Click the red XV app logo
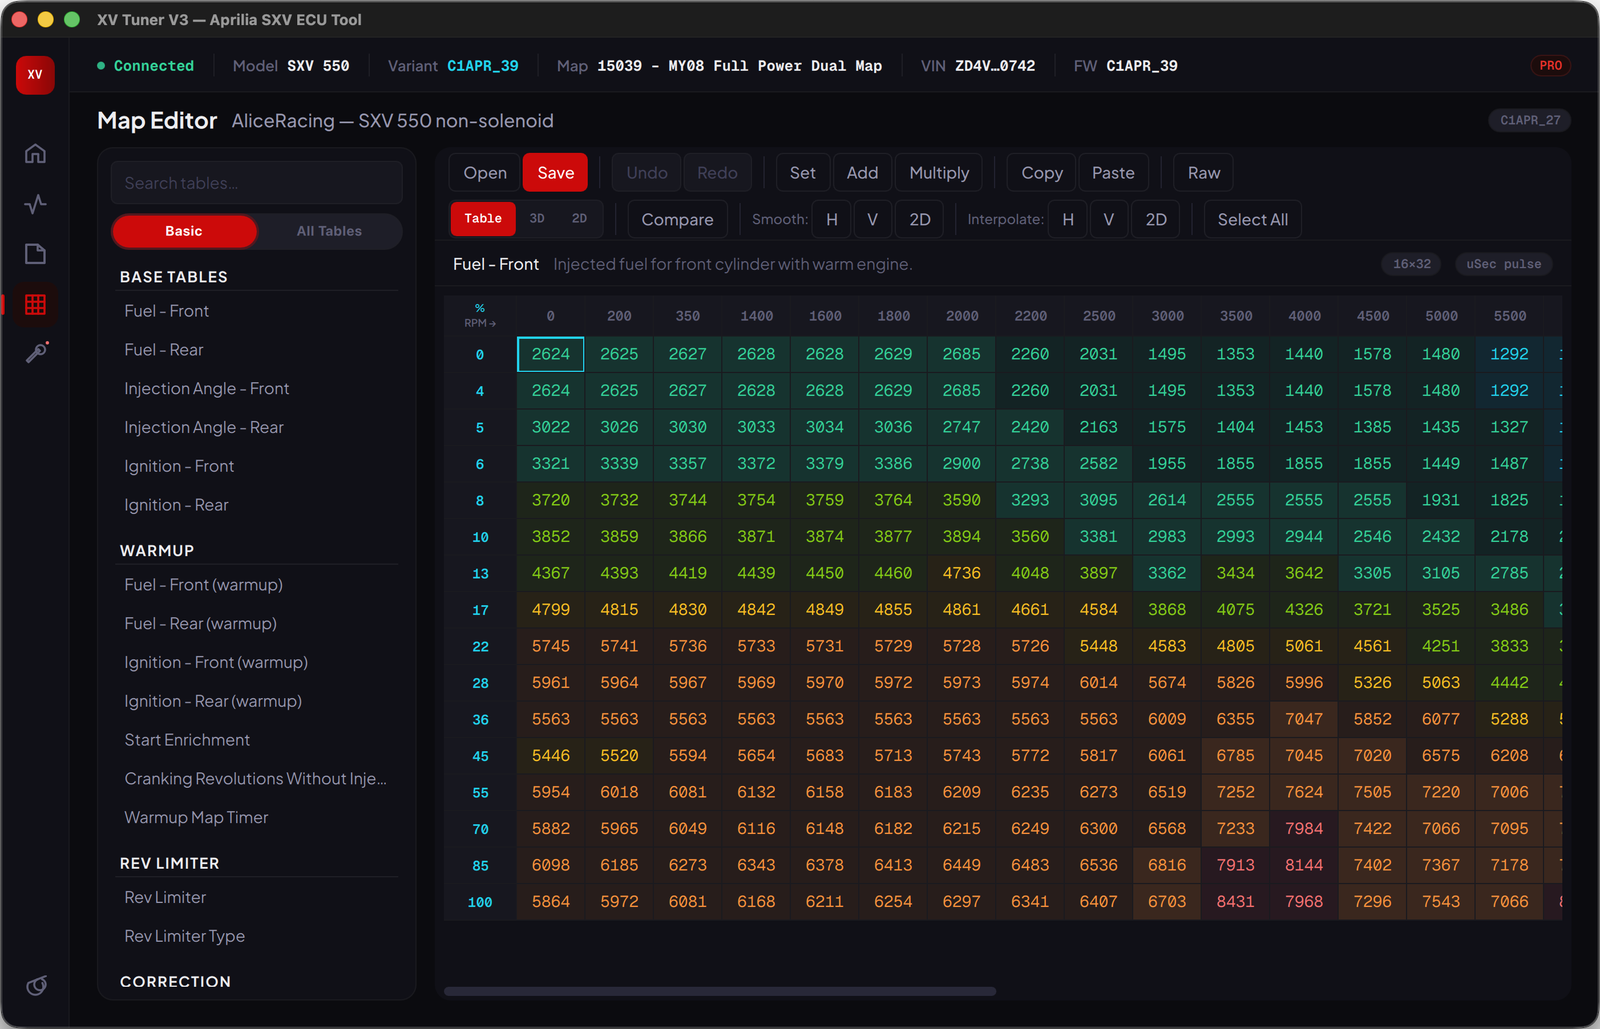1600x1029 pixels. point(35,75)
